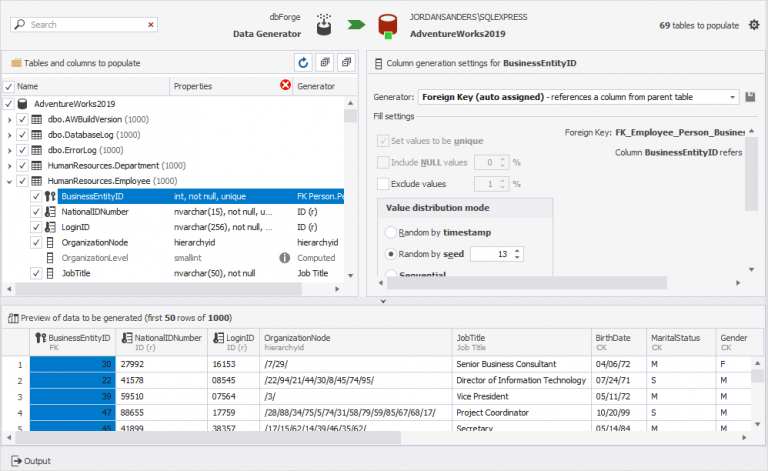
Task: Click the red error filter icon
Action: coord(285,85)
